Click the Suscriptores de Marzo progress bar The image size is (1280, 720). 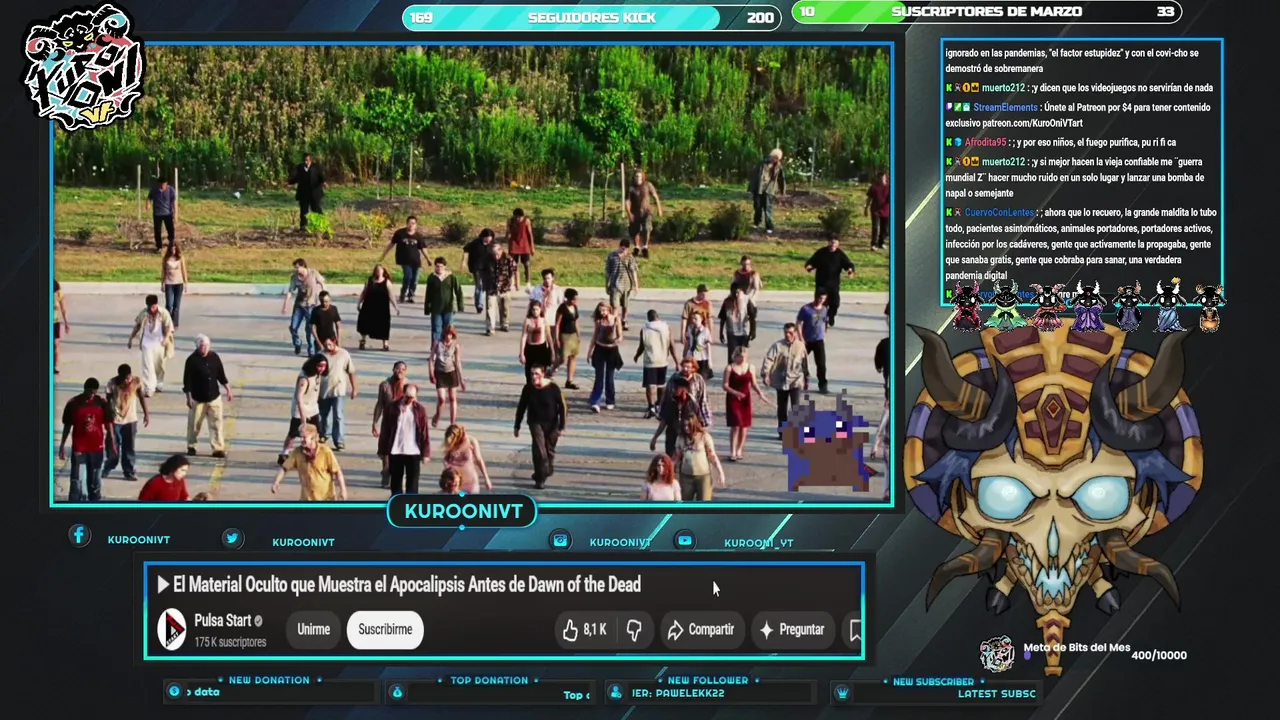point(987,12)
